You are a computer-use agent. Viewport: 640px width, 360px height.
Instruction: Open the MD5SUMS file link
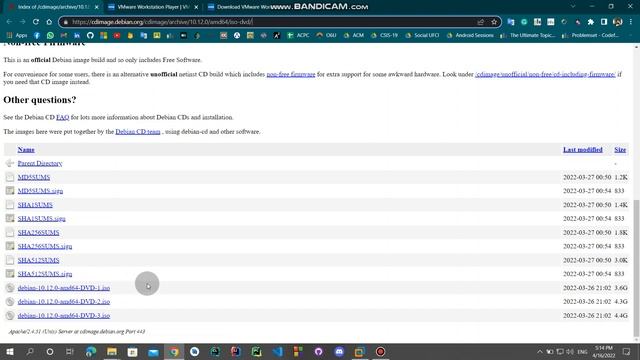pyautogui.click(x=34, y=177)
